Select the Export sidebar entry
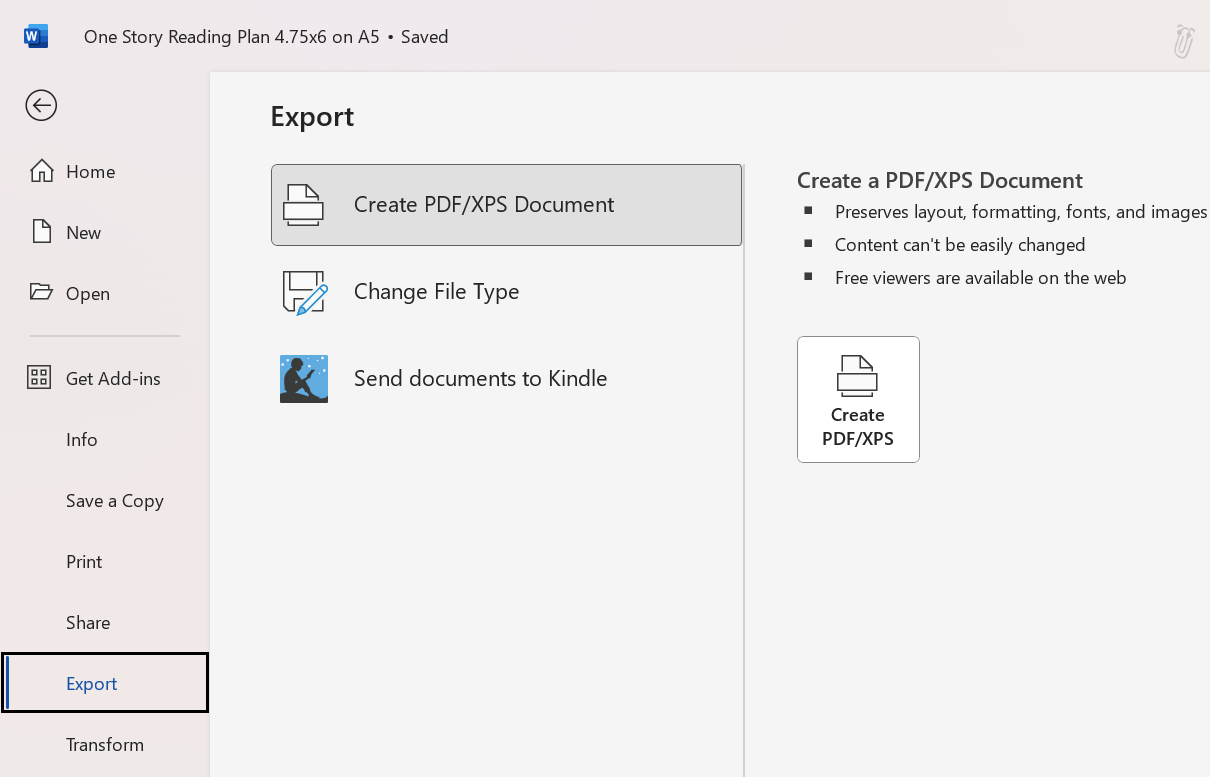The height and width of the screenshot is (777, 1210). pos(91,683)
